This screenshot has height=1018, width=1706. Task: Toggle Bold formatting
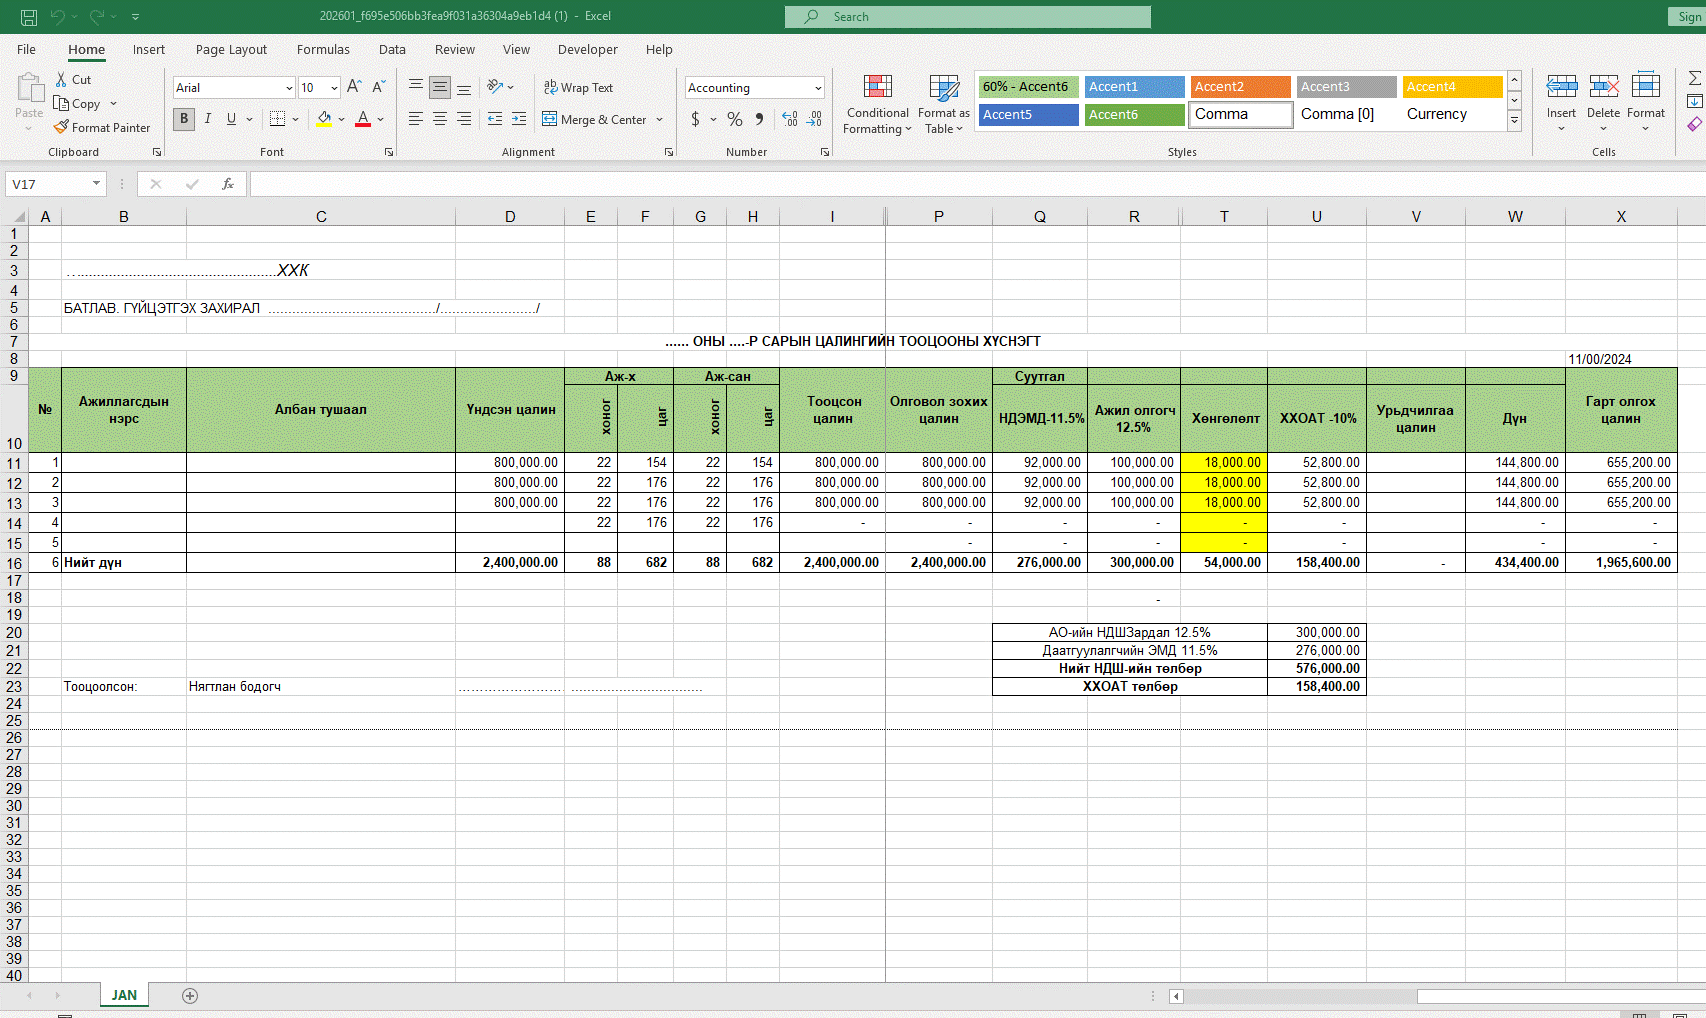184,119
